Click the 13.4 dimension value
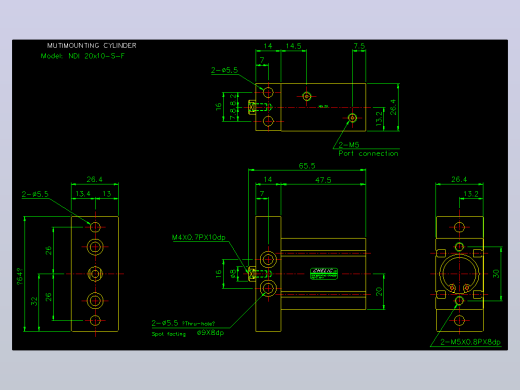The width and height of the screenshot is (520, 390). pos(83,194)
